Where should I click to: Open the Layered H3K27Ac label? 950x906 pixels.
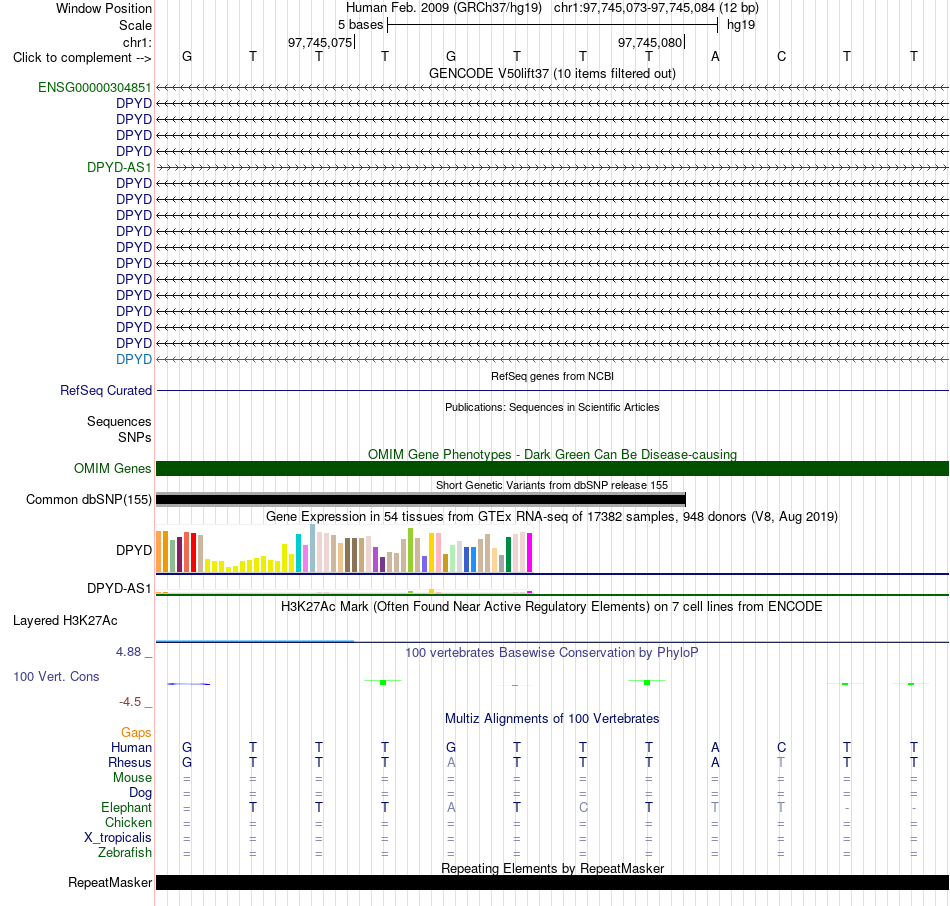(x=65, y=621)
